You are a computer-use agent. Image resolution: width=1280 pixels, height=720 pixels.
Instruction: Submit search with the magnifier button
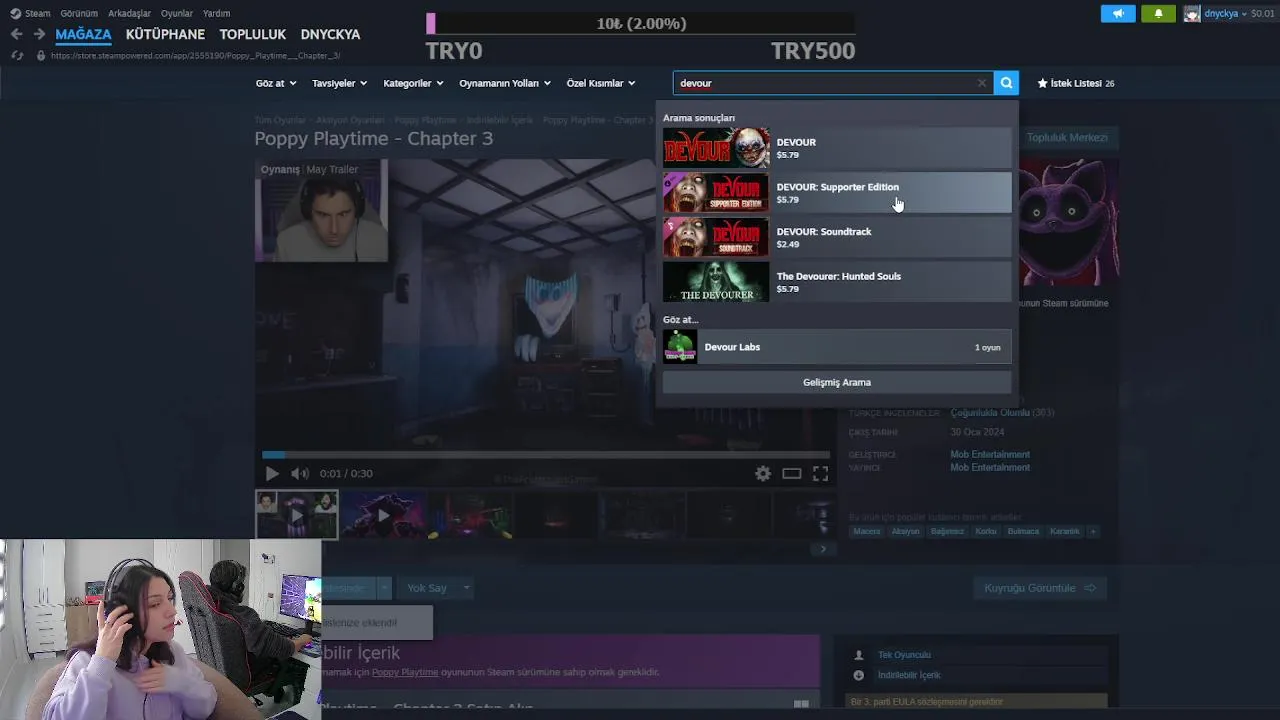pos(1006,83)
